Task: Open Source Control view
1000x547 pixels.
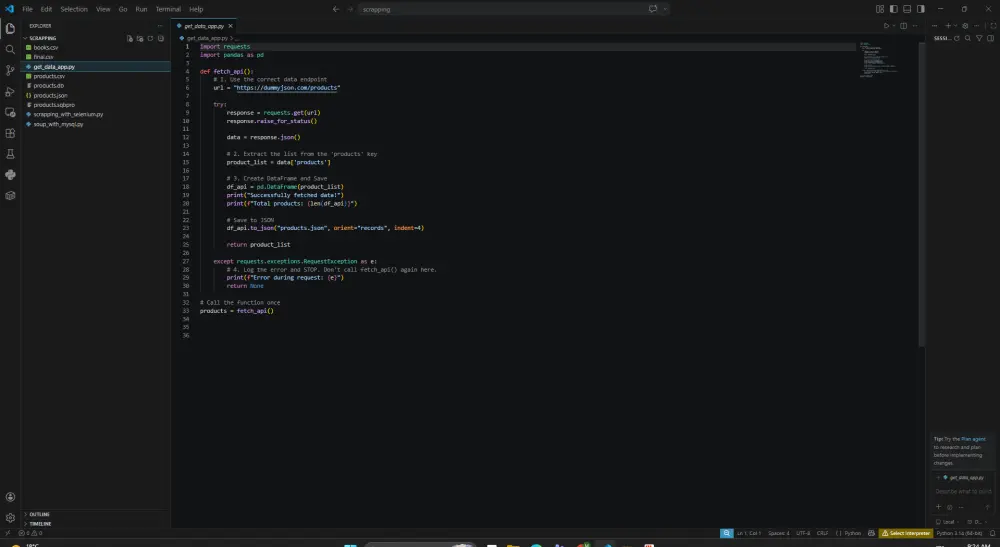Action: click(x=10, y=71)
